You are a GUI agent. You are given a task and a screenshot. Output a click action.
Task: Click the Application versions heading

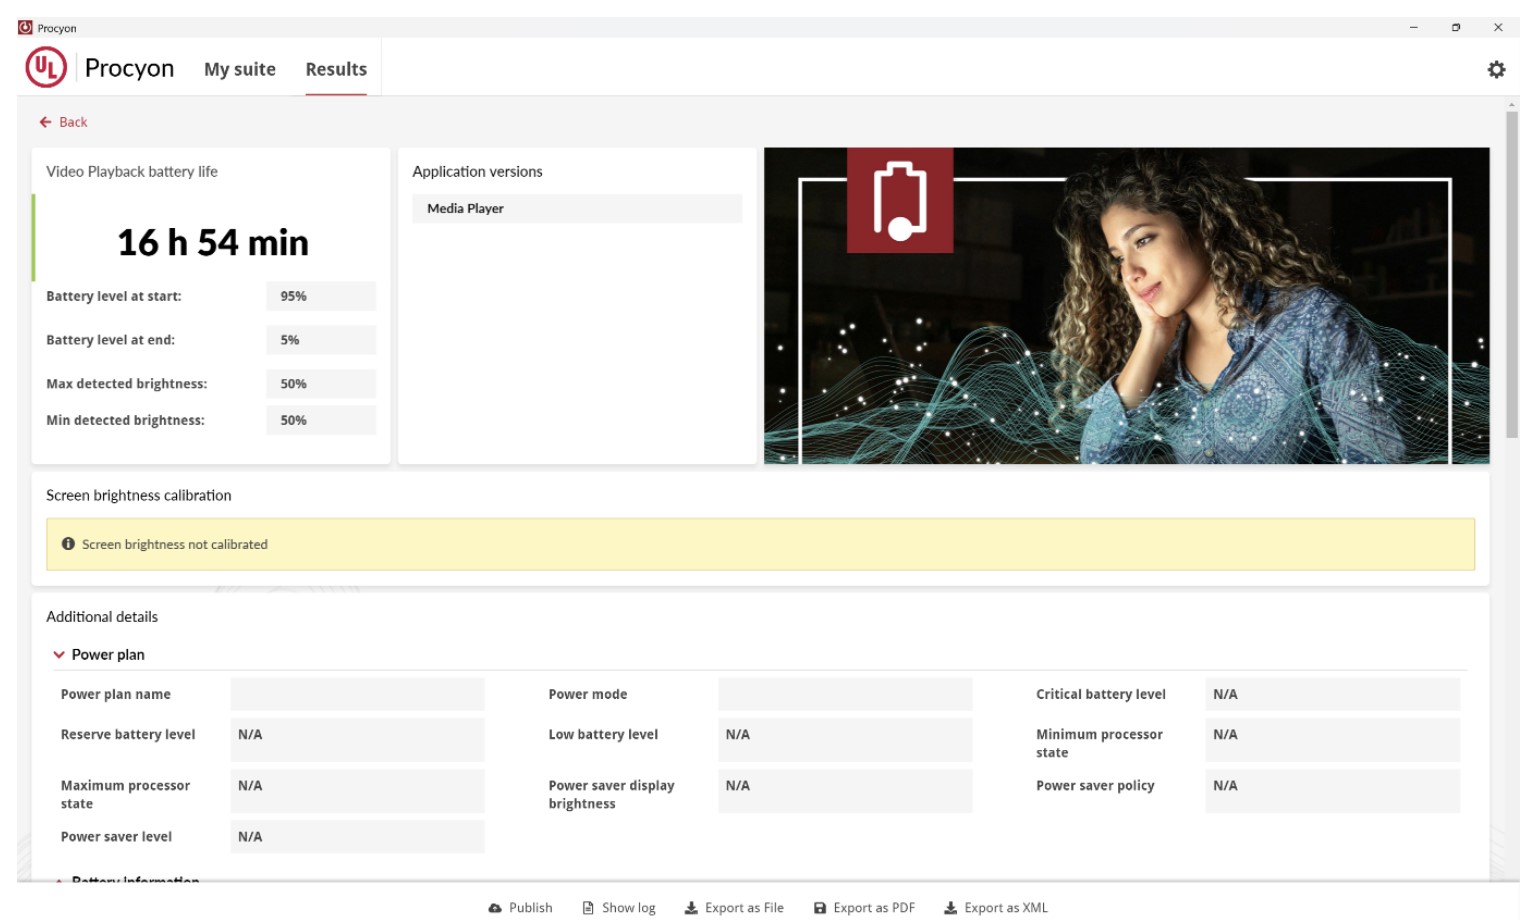point(477,171)
